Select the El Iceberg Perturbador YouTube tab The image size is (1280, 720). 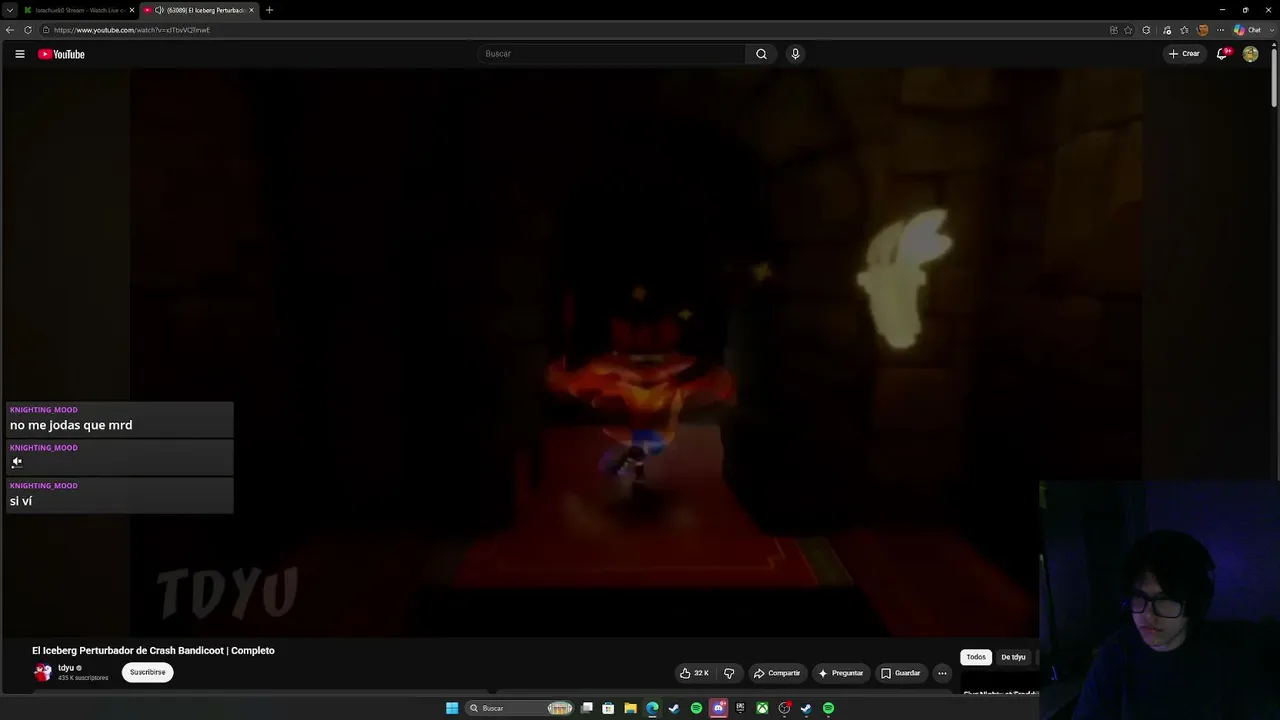coord(198,10)
